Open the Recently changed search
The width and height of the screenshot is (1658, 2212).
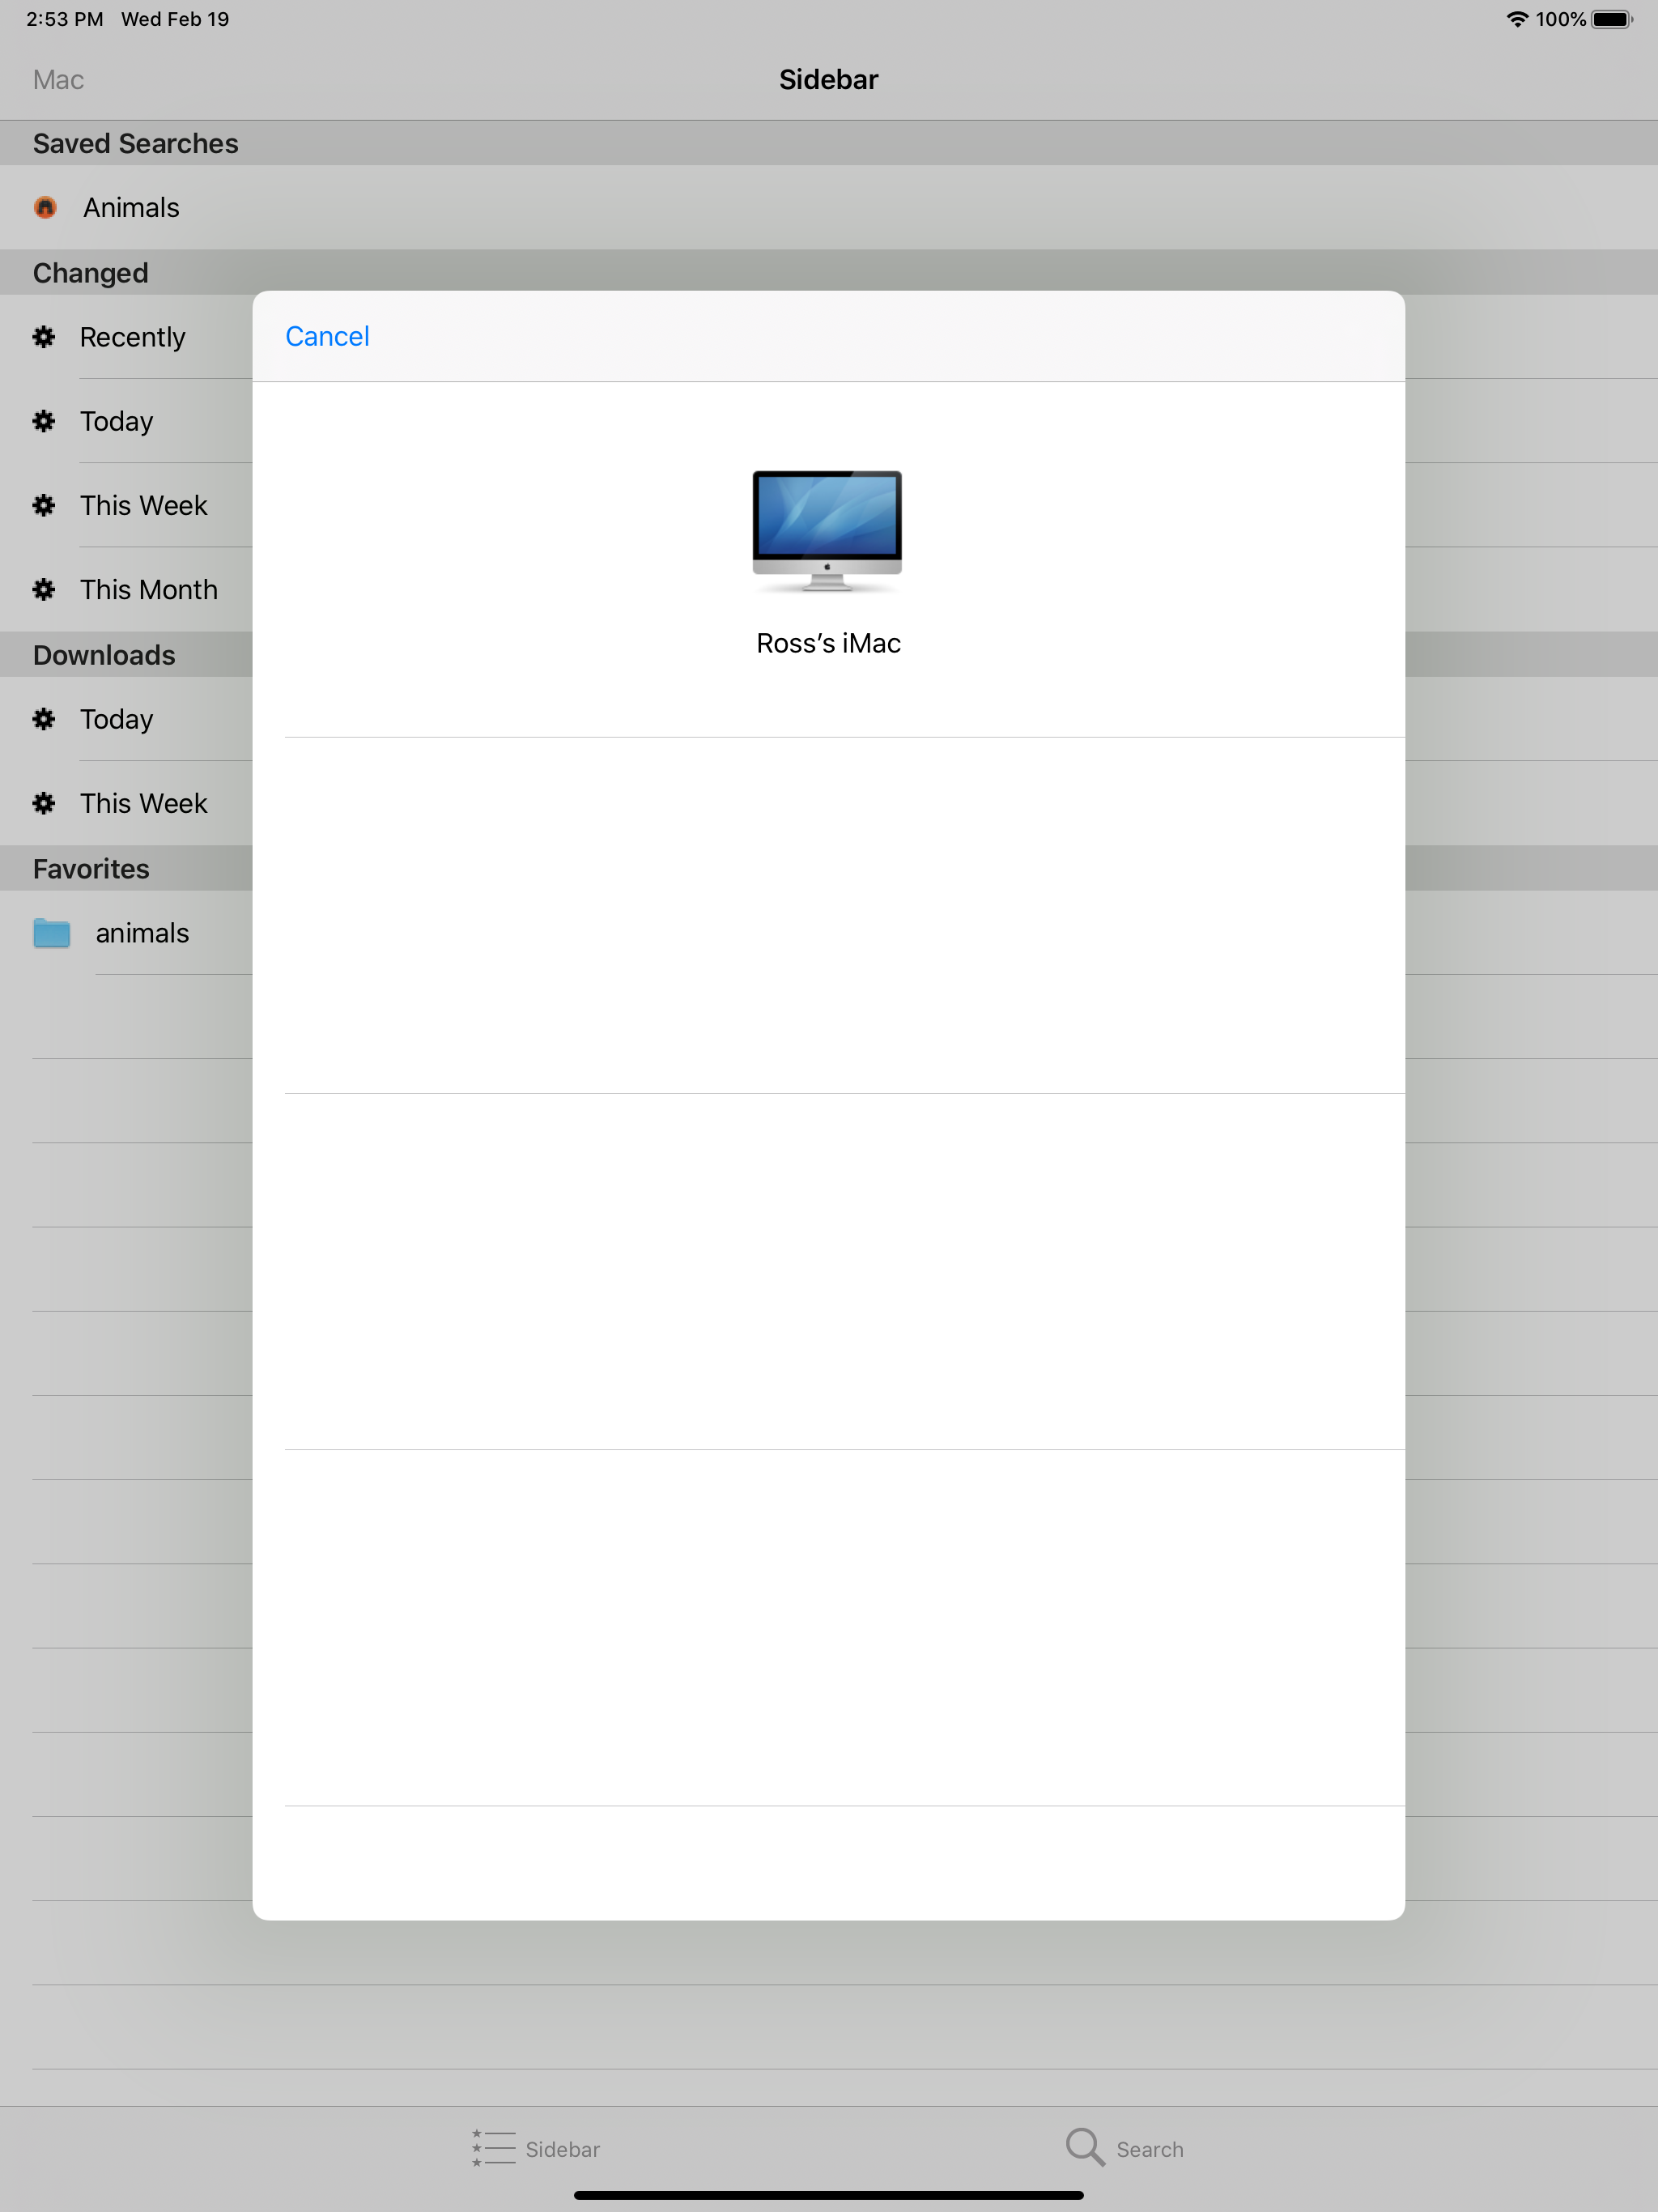coord(133,337)
